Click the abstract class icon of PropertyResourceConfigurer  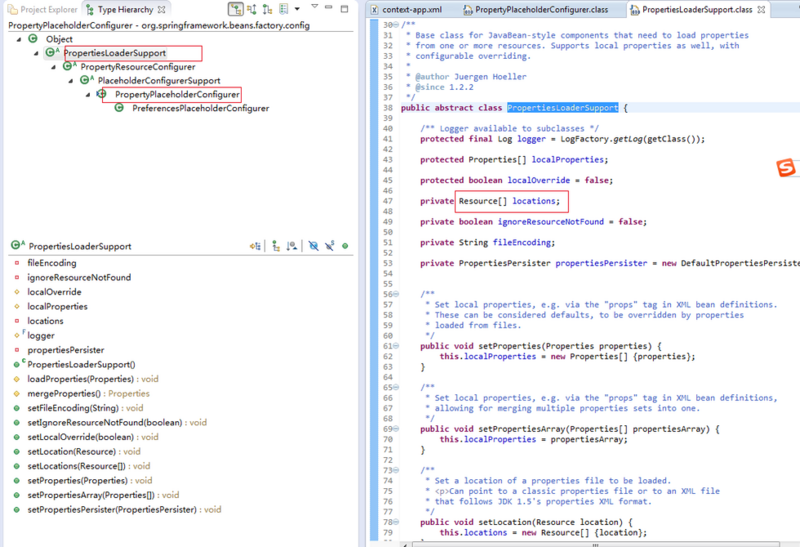tap(68, 66)
